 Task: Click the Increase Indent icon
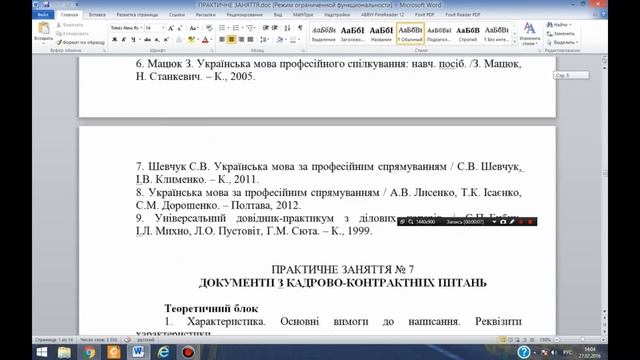tap(275, 28)
